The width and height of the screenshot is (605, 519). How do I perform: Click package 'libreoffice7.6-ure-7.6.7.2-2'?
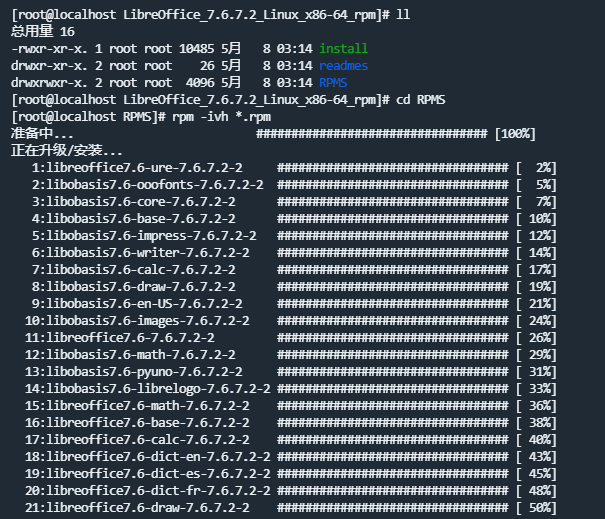(144, 167)
